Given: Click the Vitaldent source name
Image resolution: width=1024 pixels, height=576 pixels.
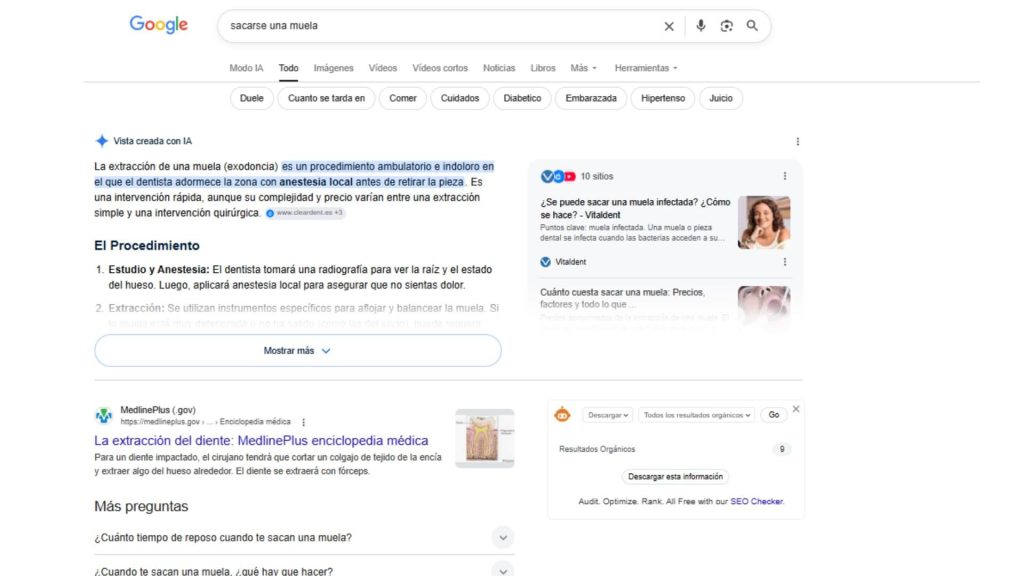Looking at the screenshot, I should point(571,262).
